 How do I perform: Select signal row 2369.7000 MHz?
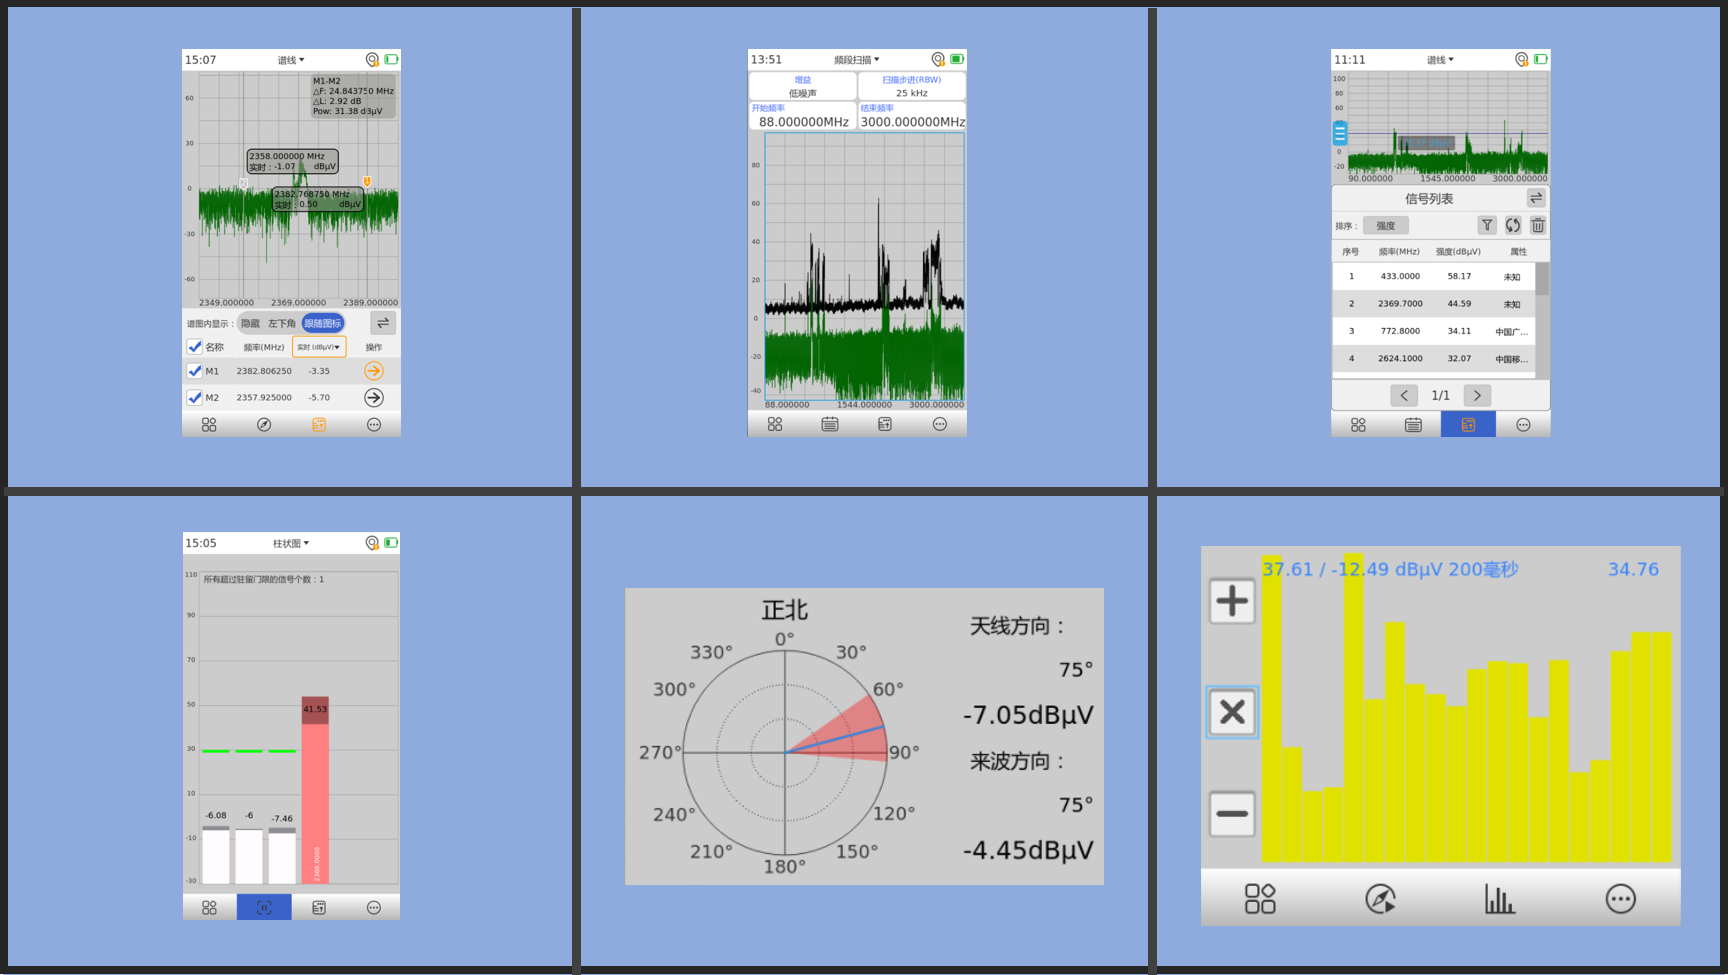tap(1434, 303)
